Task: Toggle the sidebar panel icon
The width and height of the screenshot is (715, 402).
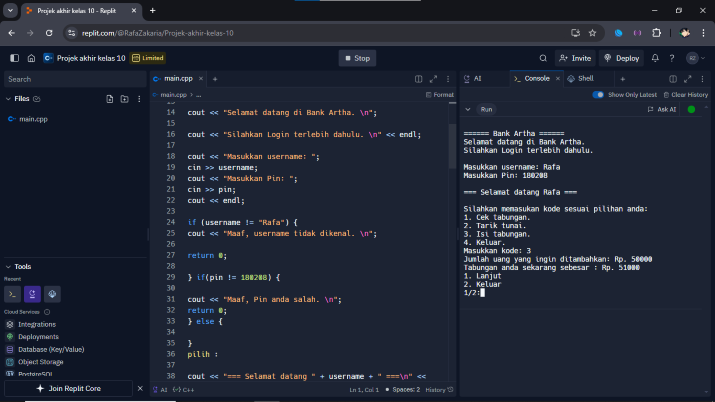Action: [13, 58]
